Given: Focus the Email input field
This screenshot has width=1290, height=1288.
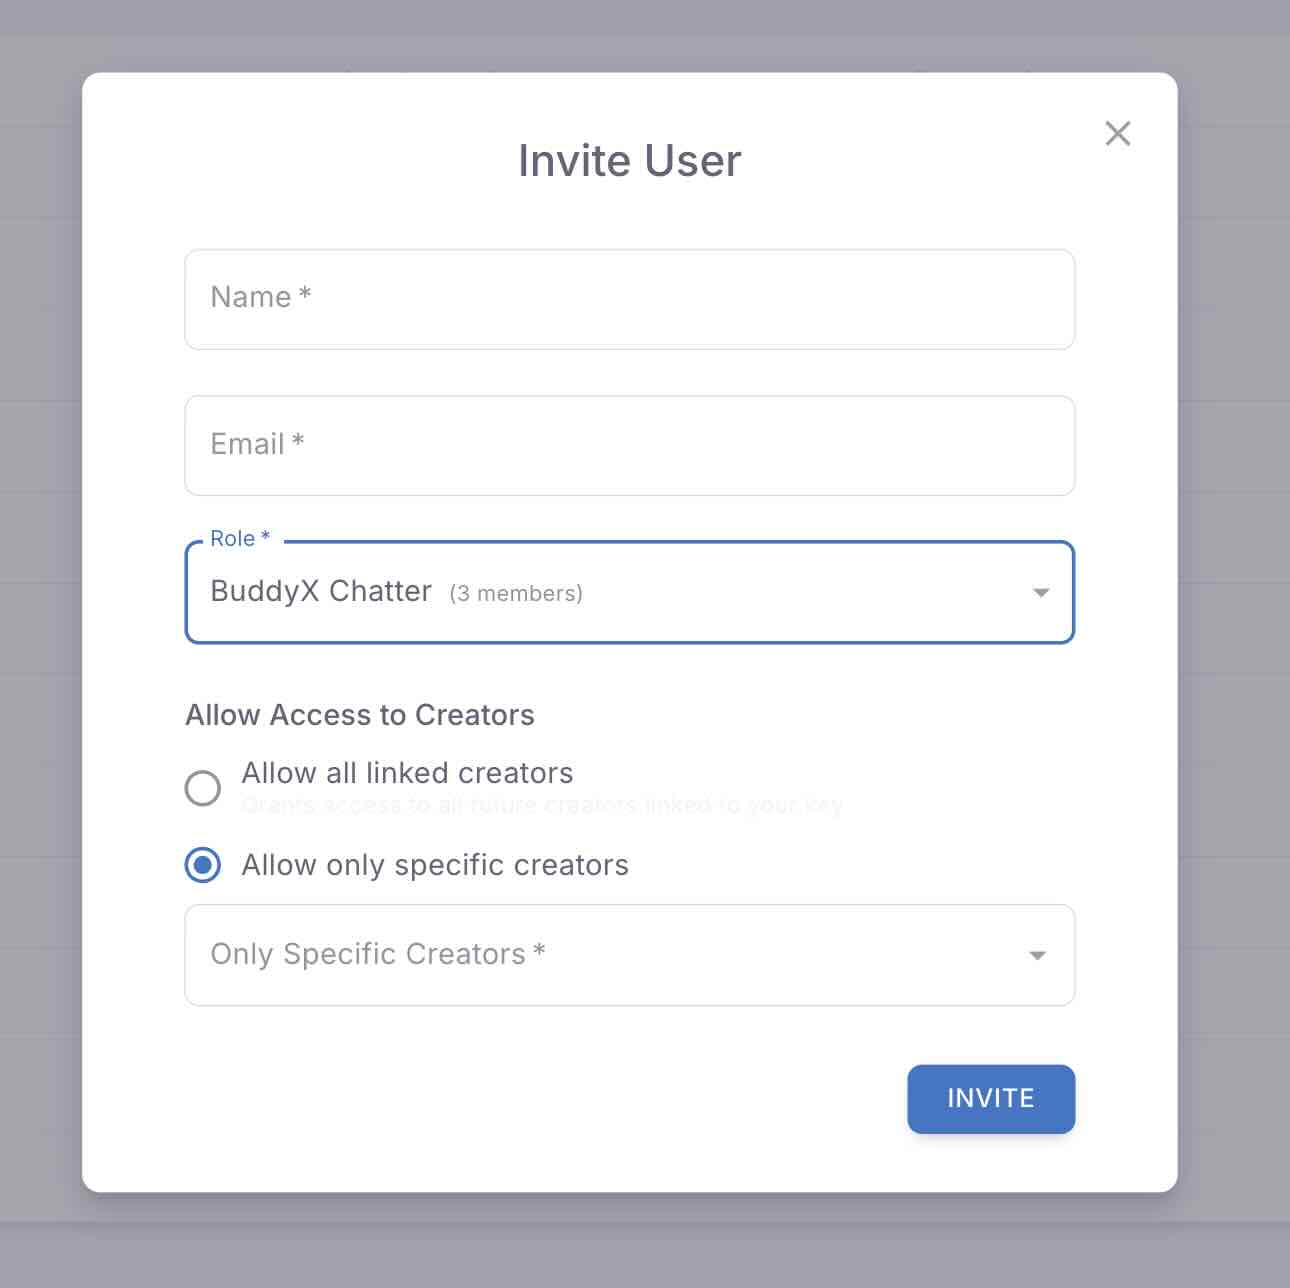Looking at the screenshot, I should tap(629, 445).
